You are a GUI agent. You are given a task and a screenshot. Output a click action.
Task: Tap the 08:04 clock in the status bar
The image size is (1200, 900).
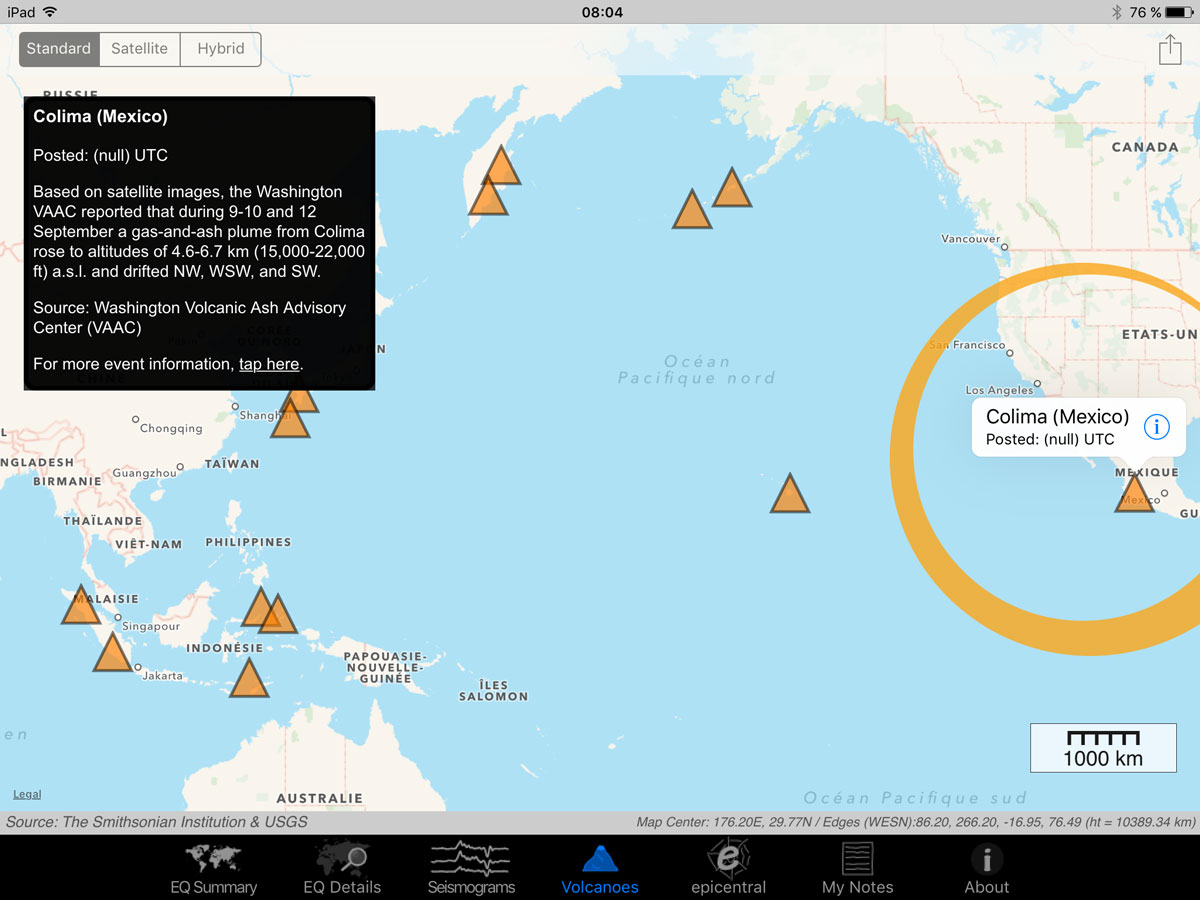click(602, 12)
